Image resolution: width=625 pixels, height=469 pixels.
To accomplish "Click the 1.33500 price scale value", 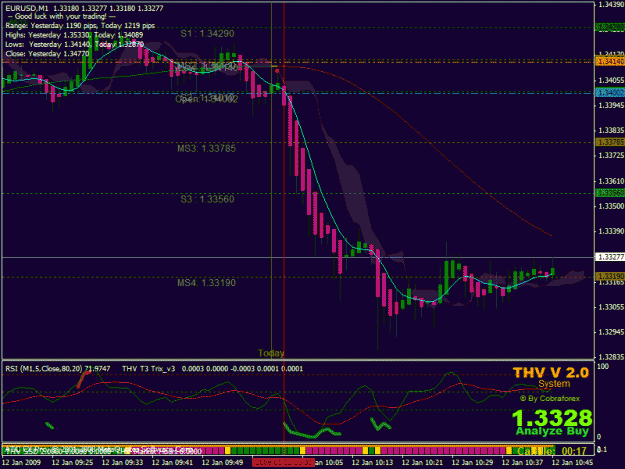I will pos(611,206).
